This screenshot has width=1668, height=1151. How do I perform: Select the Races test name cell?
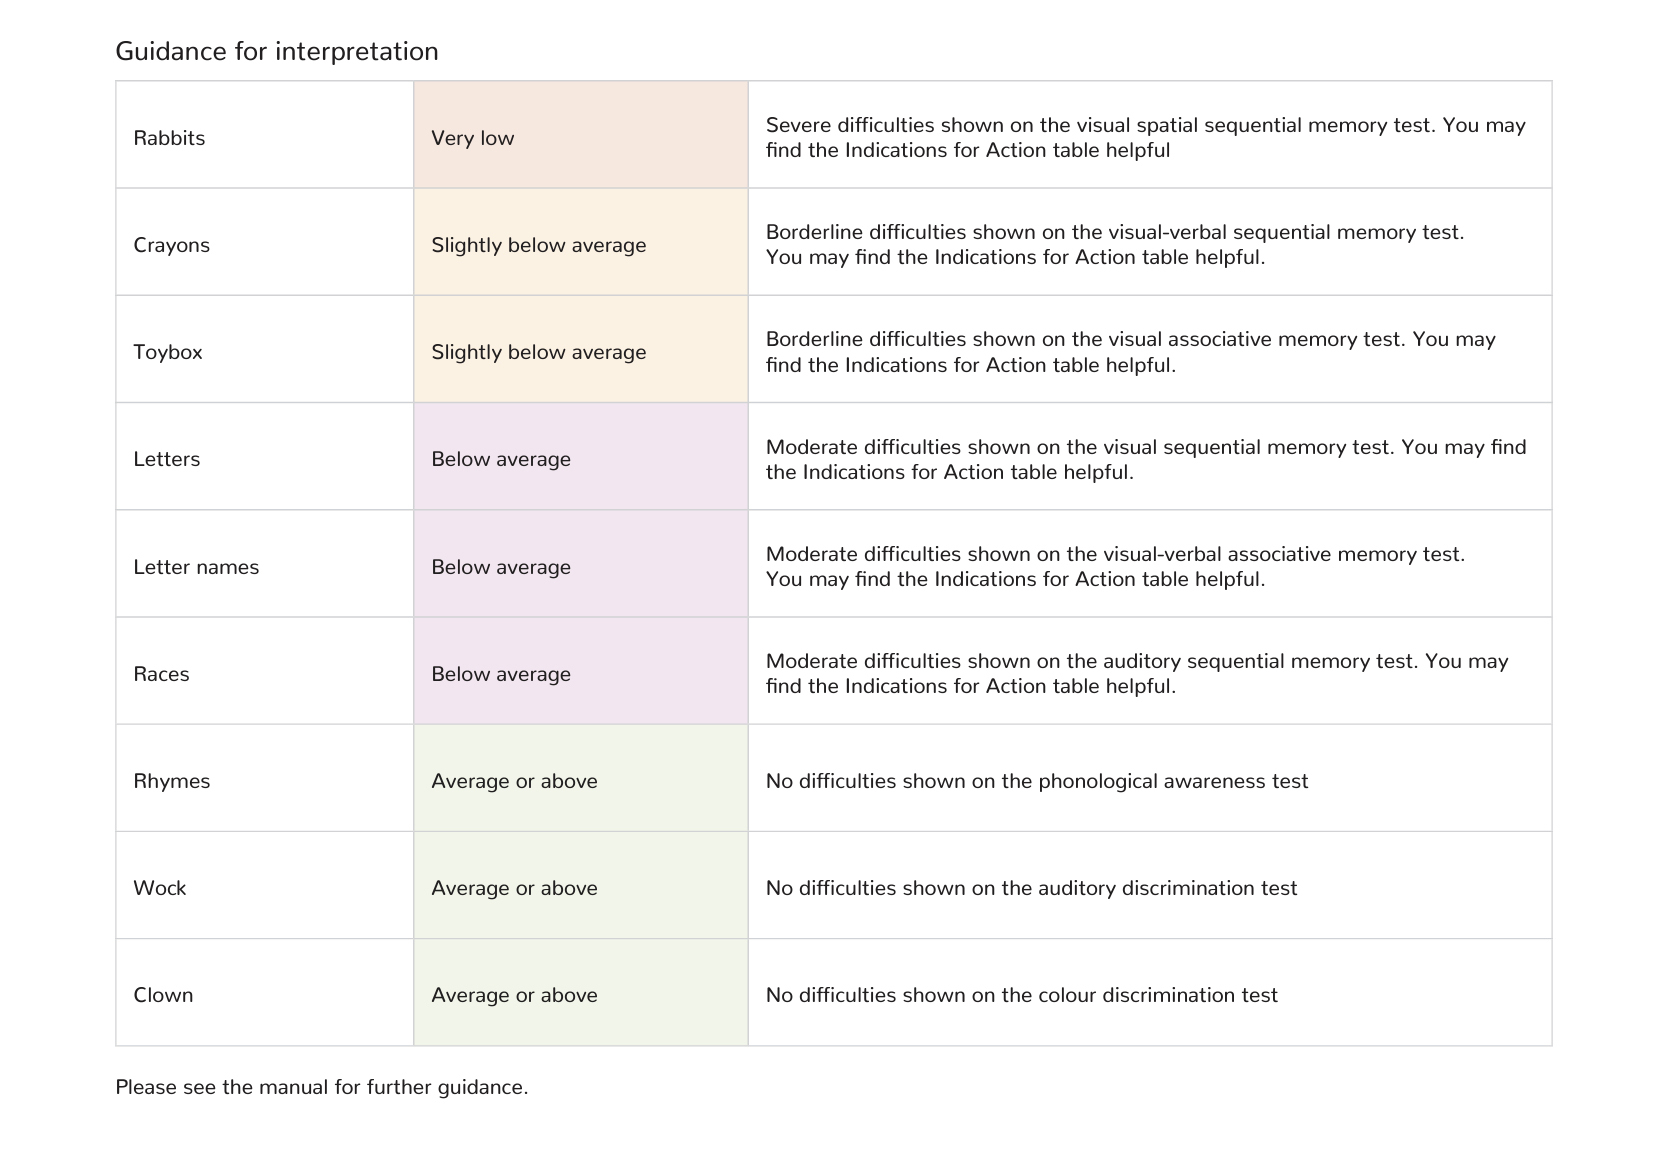(x=265, y=671)
